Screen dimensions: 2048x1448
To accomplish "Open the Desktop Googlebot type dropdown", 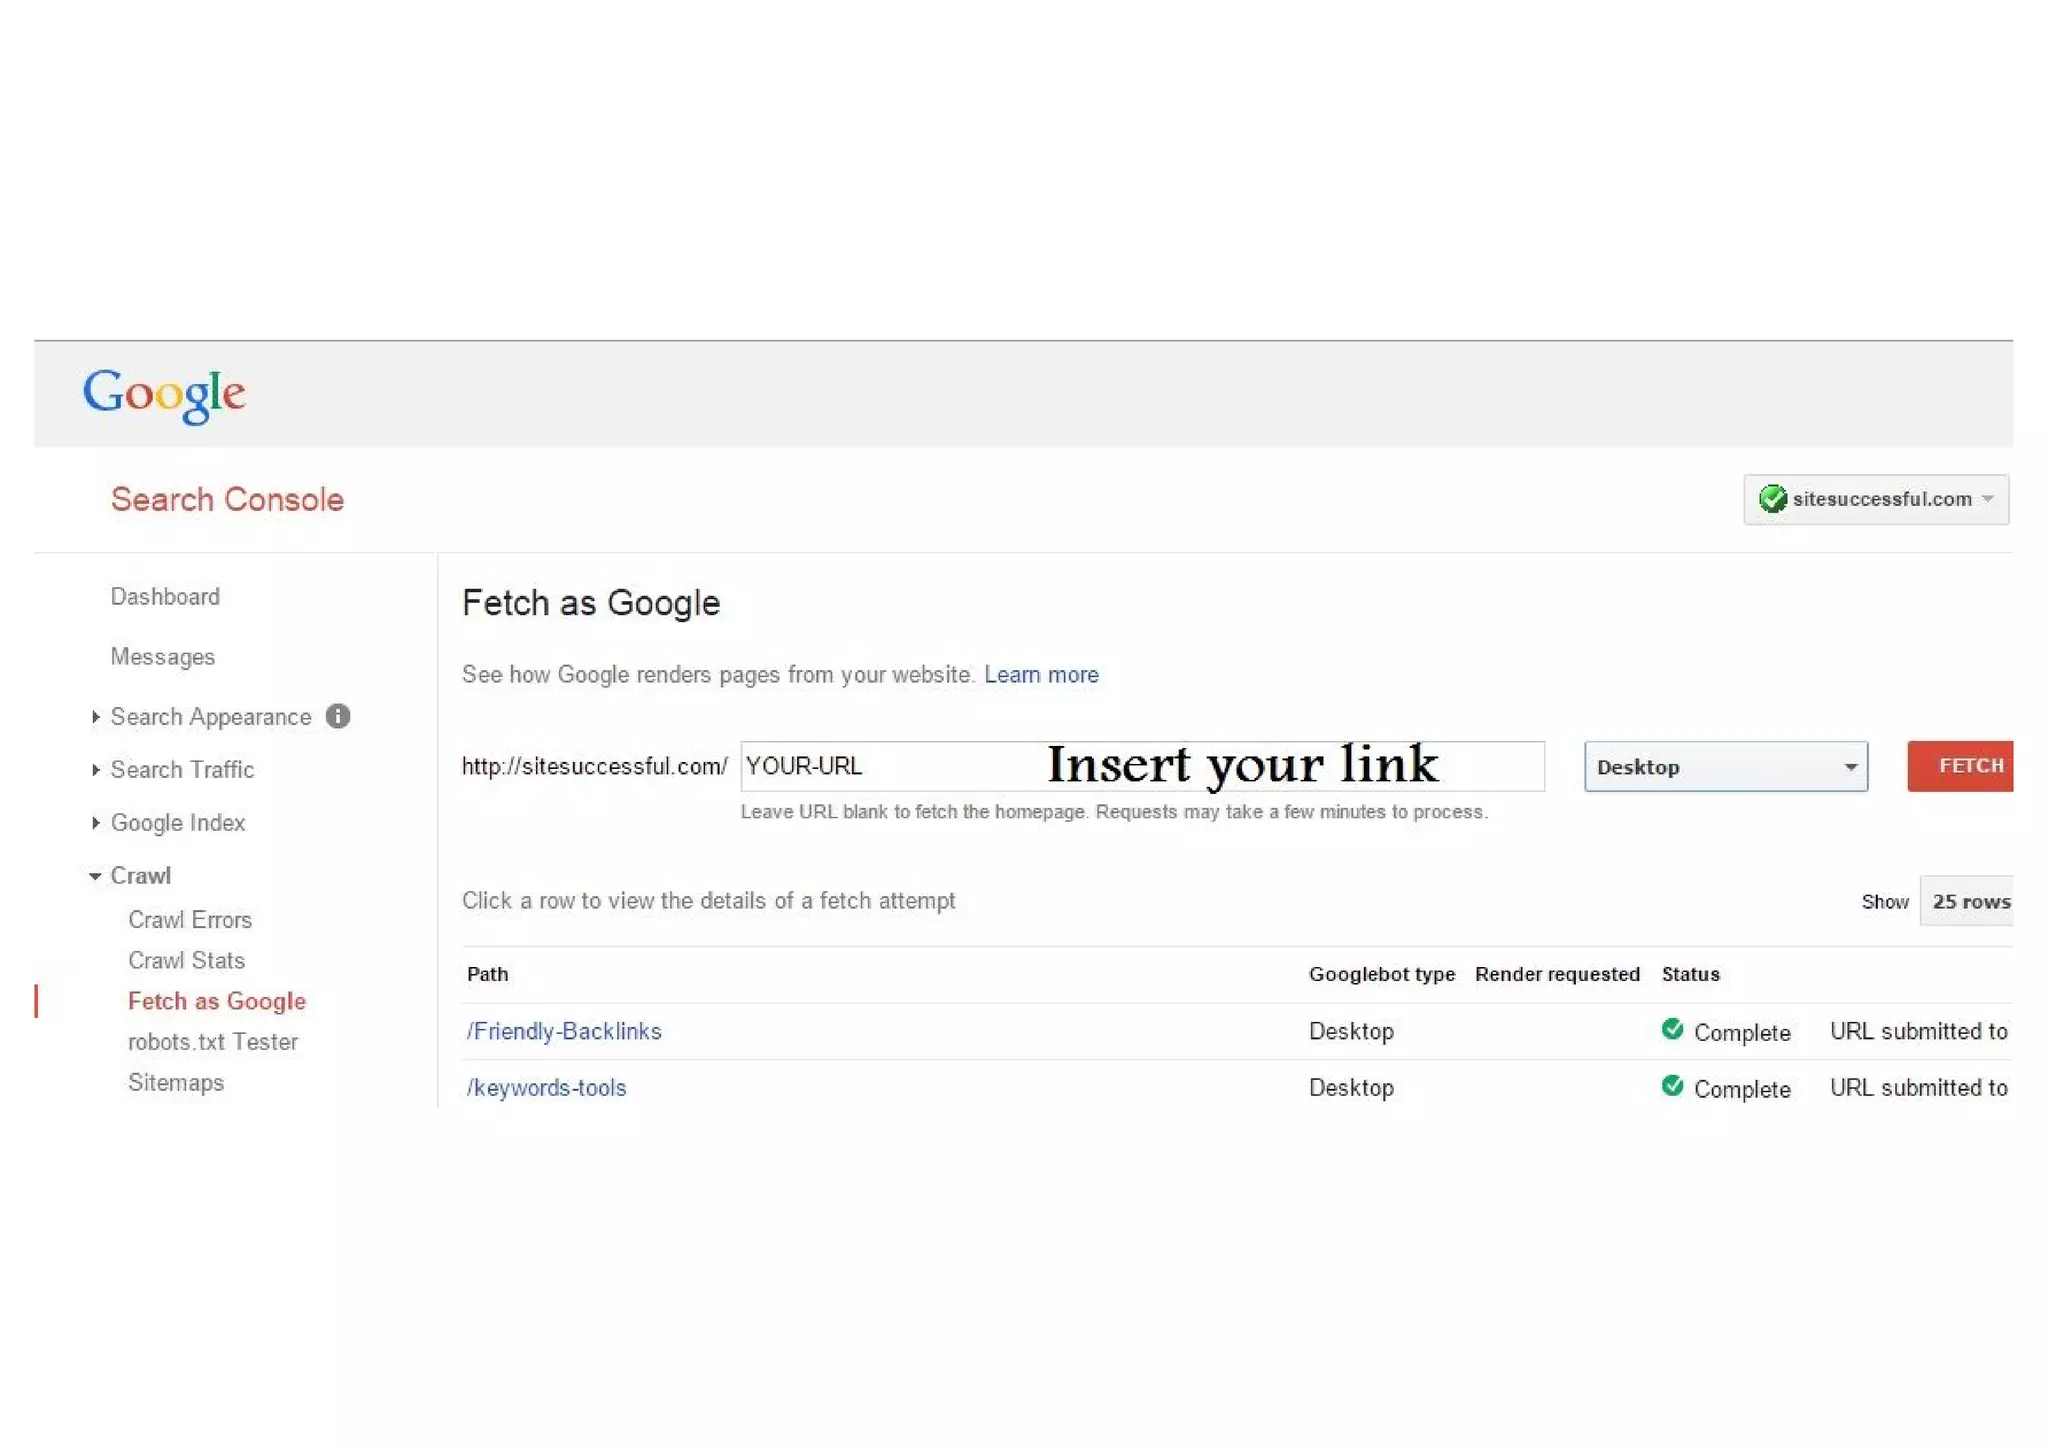I will click(1725, 767).
